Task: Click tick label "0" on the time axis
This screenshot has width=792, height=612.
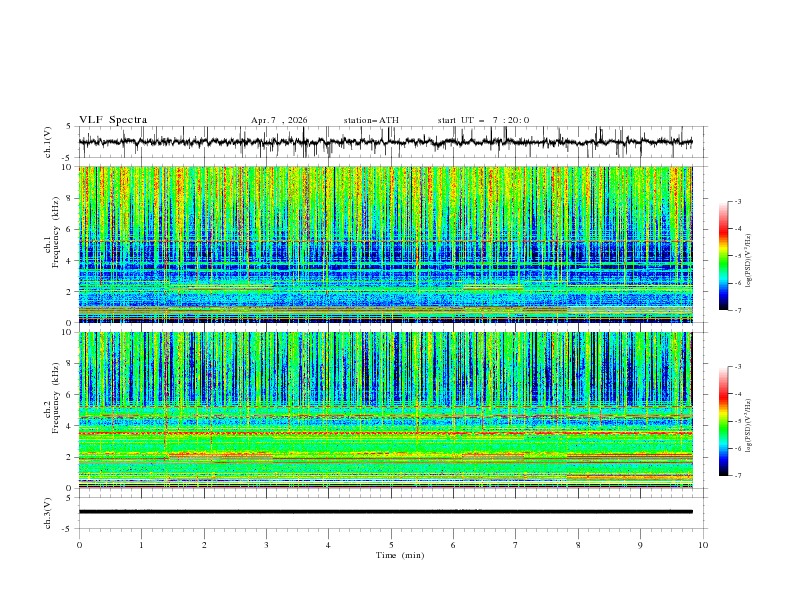Action: point(79,545)
